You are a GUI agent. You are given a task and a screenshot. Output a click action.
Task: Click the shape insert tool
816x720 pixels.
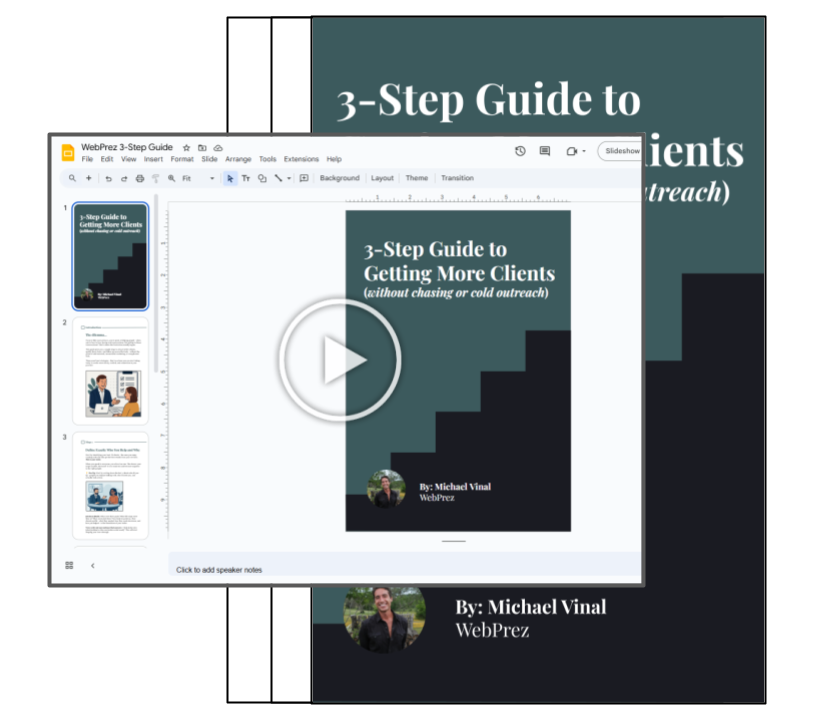262,179
